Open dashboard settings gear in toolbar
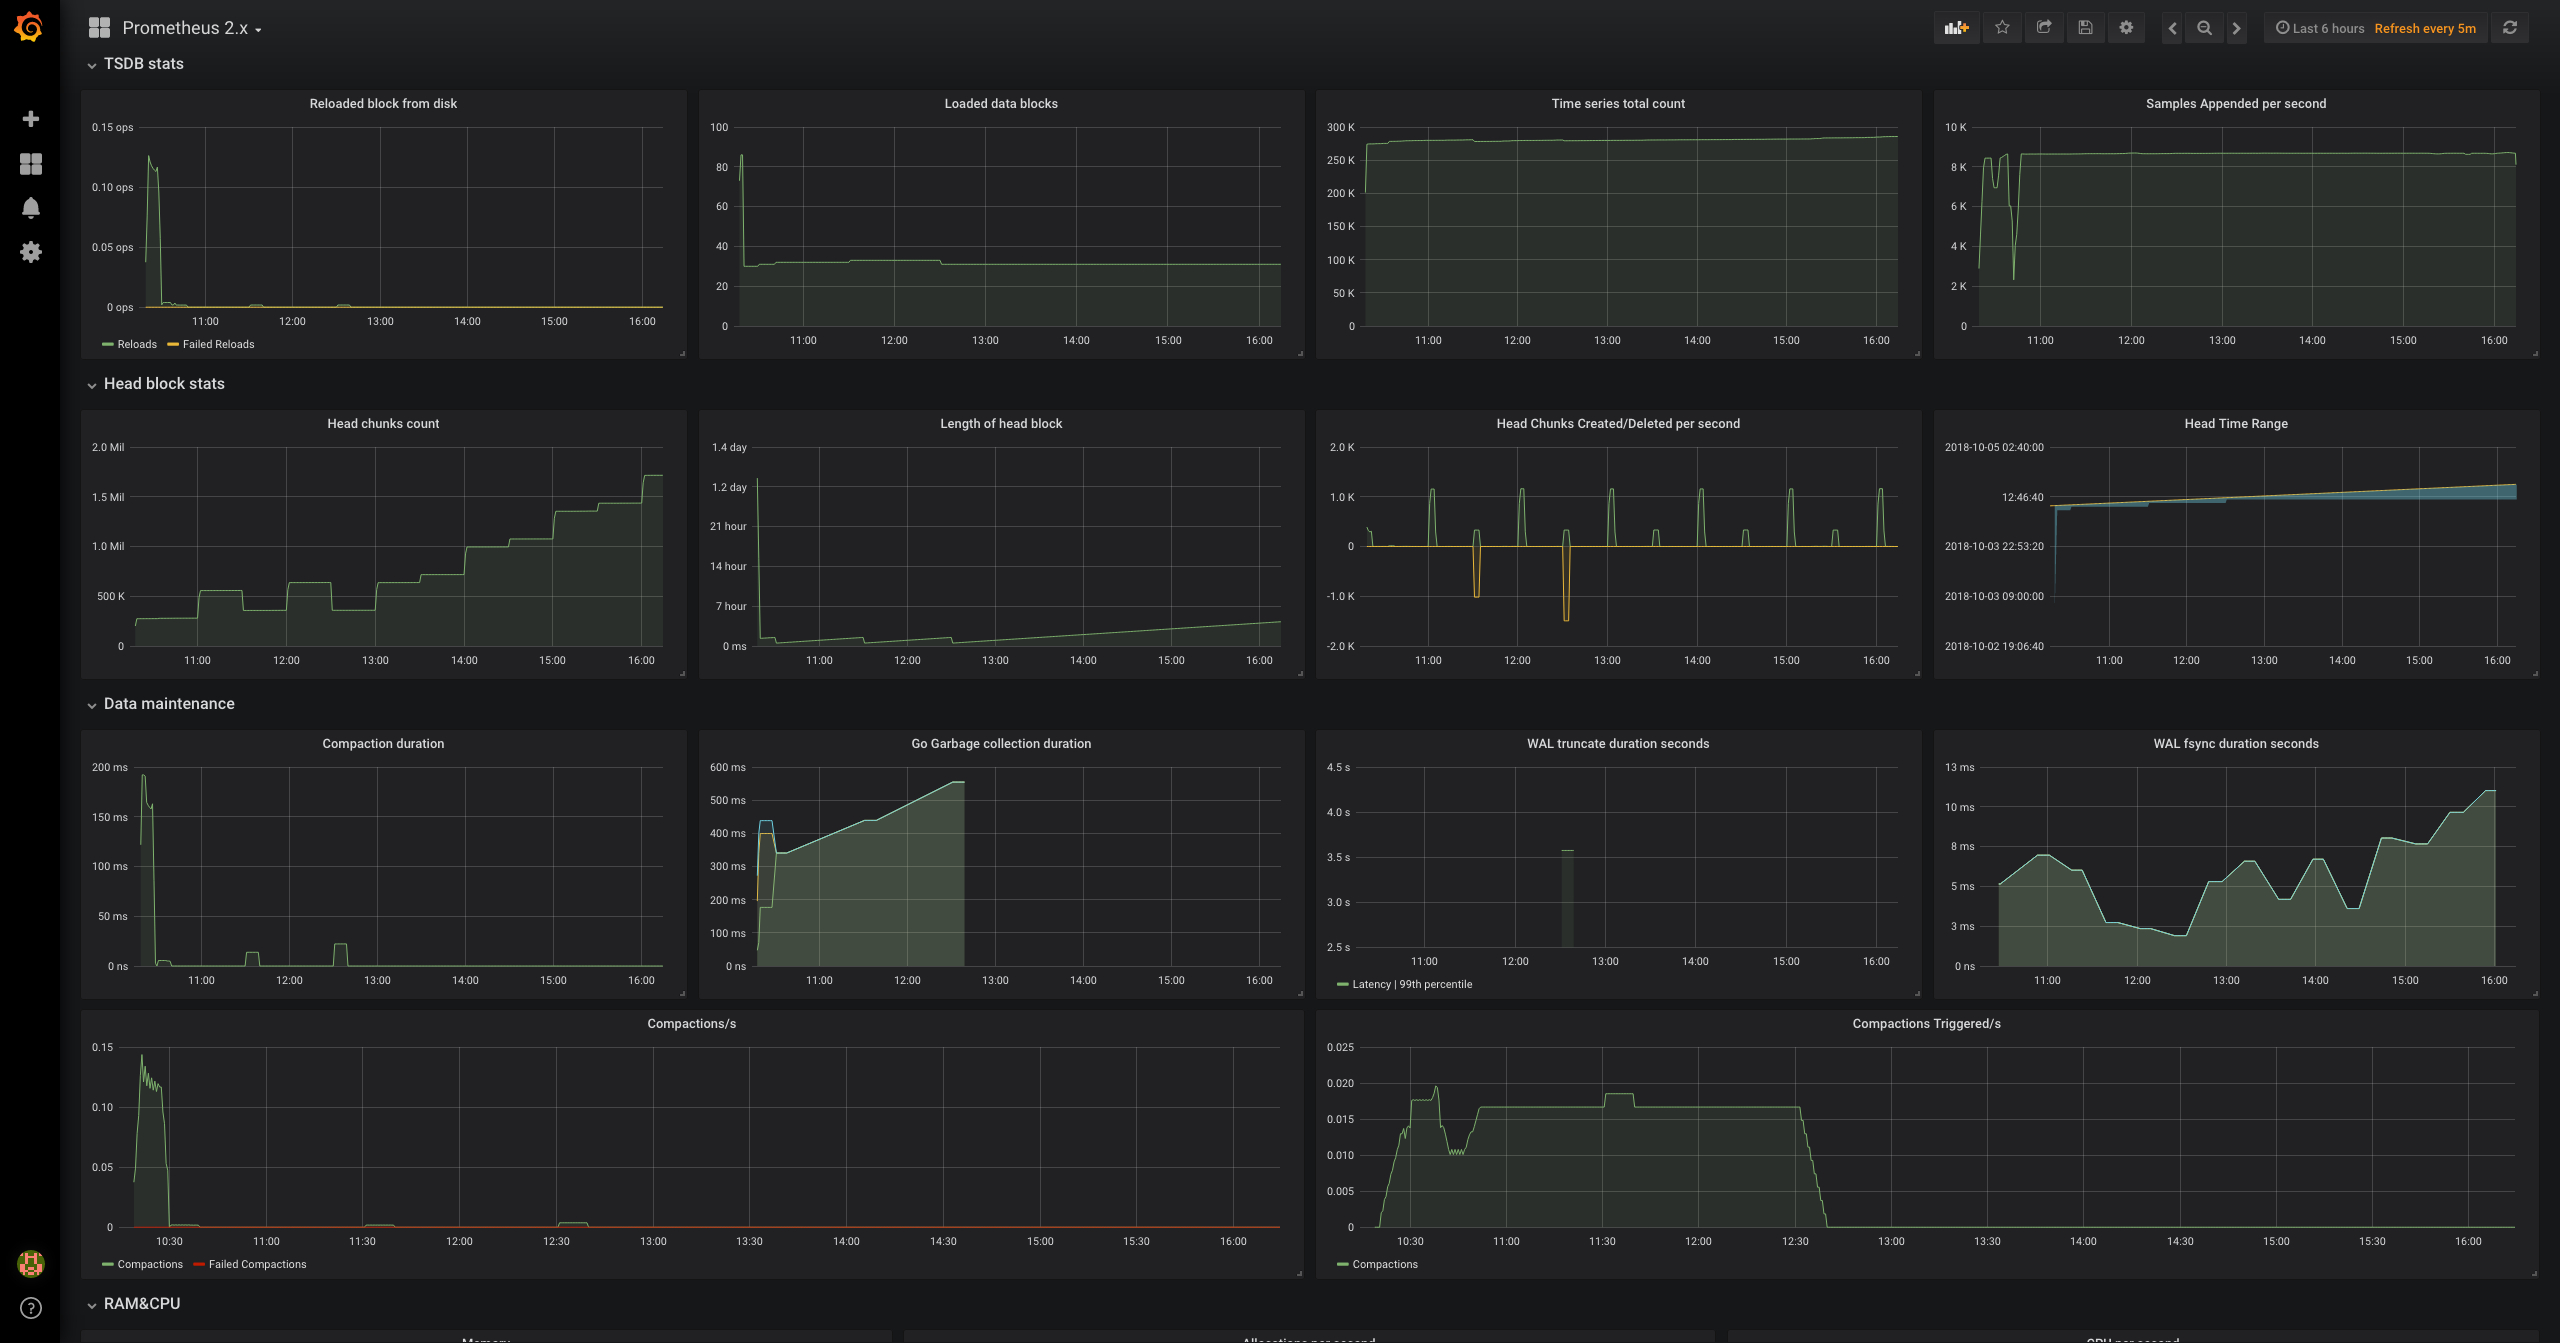 [2126, 28]
